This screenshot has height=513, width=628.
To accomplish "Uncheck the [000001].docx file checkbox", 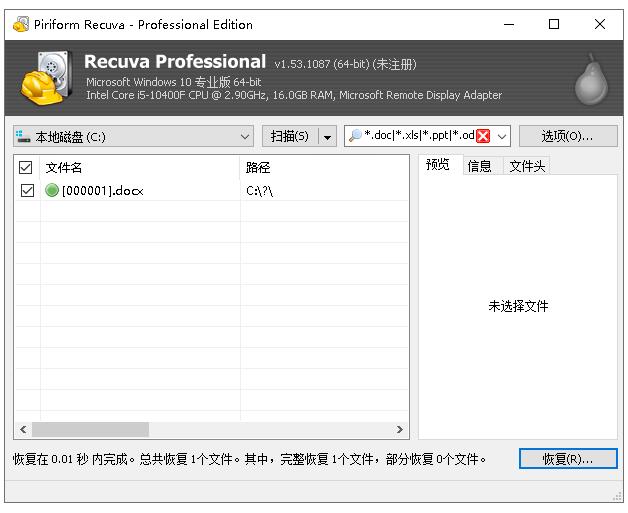I will (x=27, y=191).
